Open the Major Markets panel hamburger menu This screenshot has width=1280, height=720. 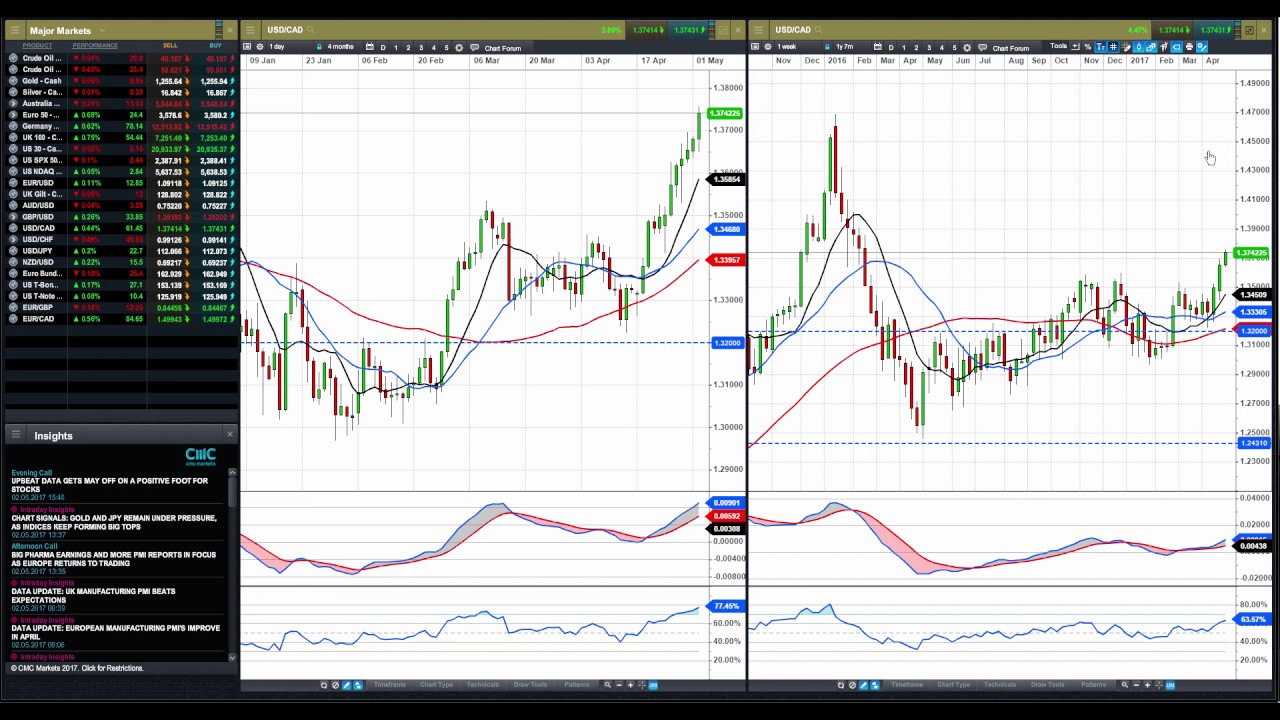(x=15, y=30)
